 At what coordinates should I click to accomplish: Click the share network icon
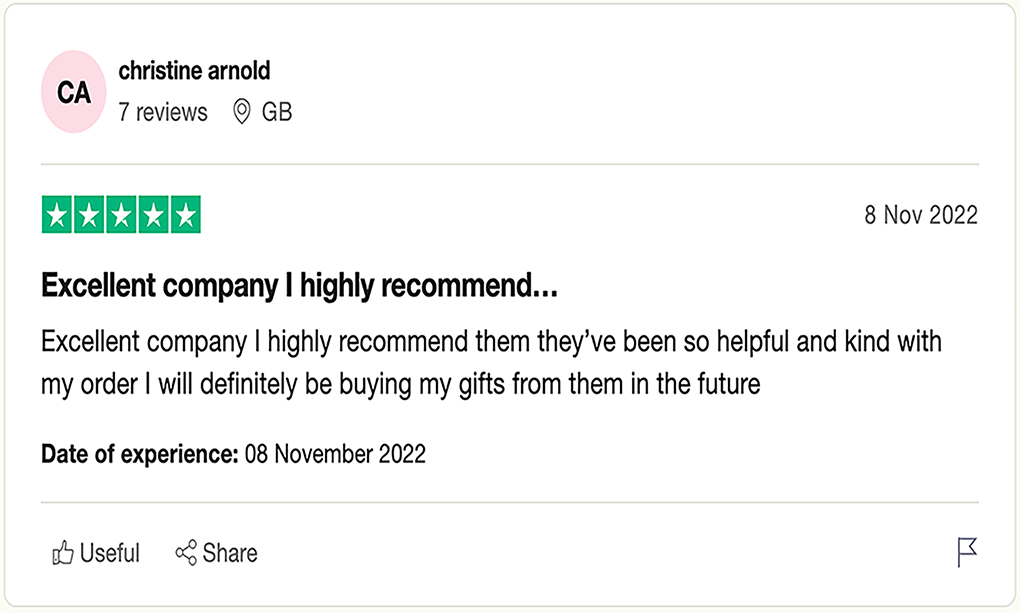pos(186,552)
